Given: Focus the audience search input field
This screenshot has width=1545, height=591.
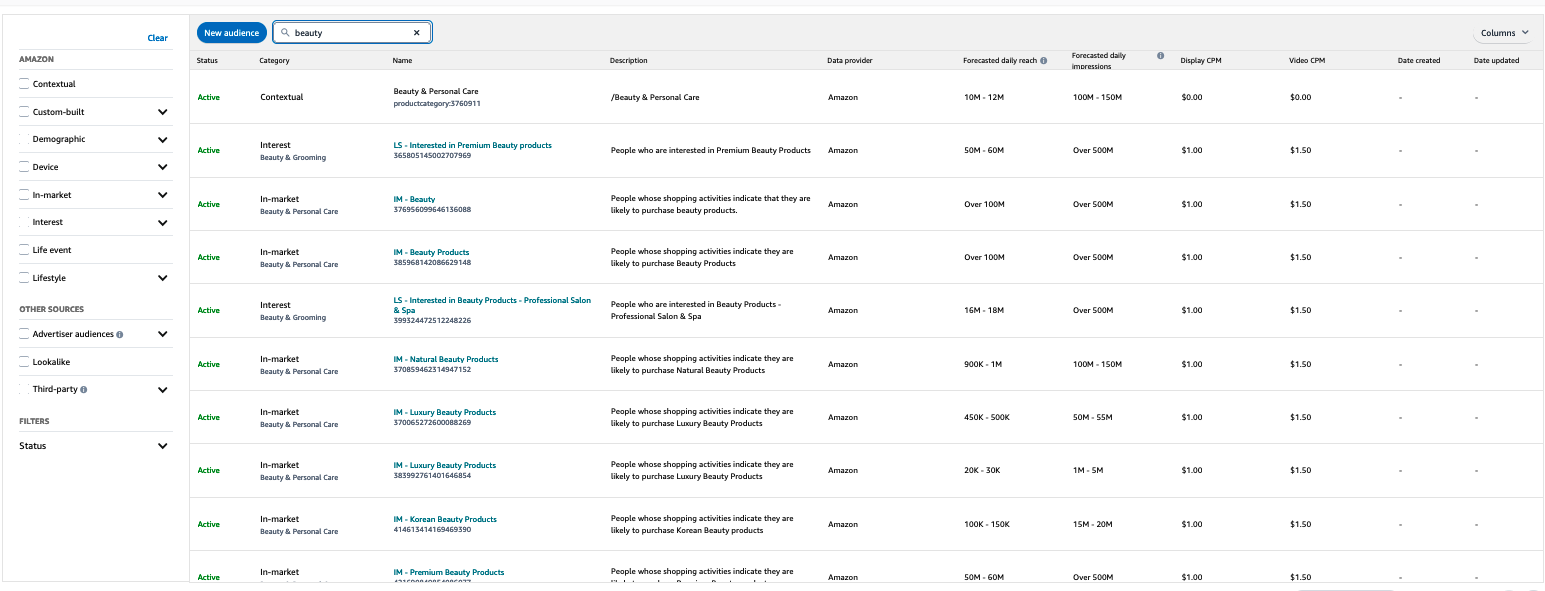Looking at the screenshot, I should coord(352,33).
